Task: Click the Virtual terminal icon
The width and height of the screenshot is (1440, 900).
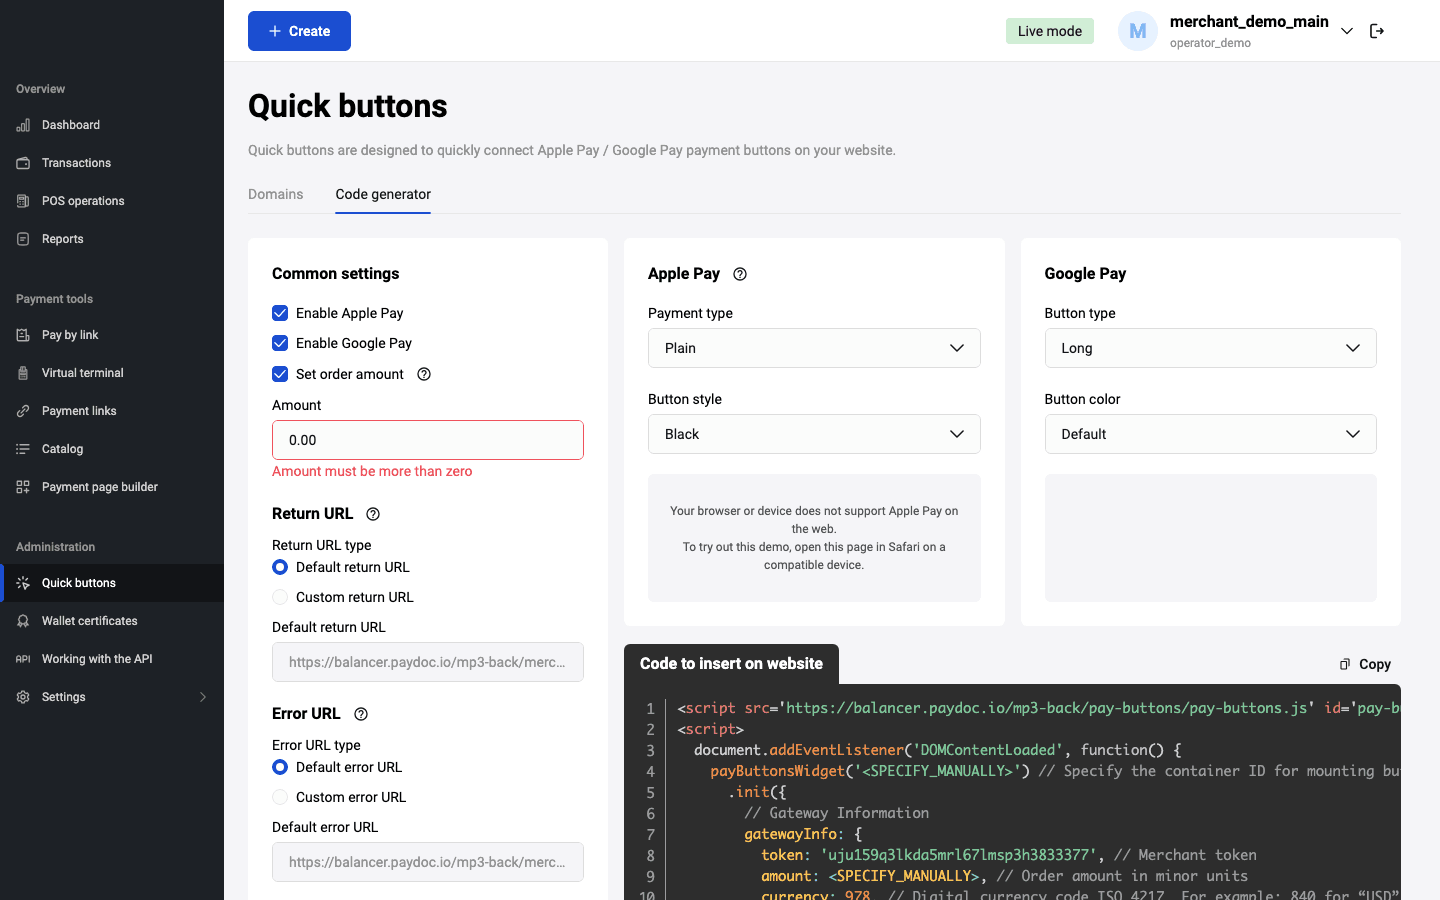Action: 23,373
